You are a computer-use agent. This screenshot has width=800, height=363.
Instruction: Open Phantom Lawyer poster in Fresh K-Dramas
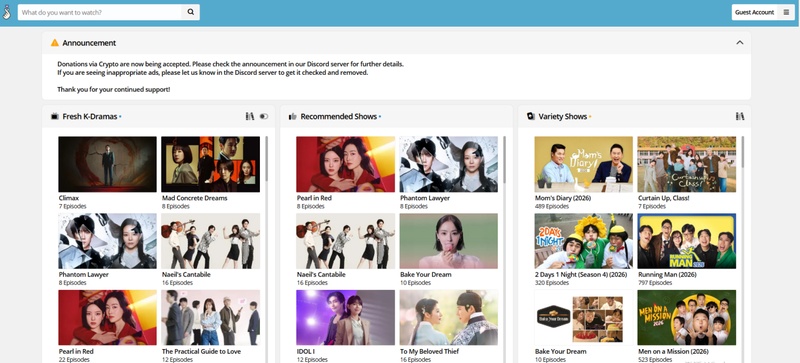107,241
